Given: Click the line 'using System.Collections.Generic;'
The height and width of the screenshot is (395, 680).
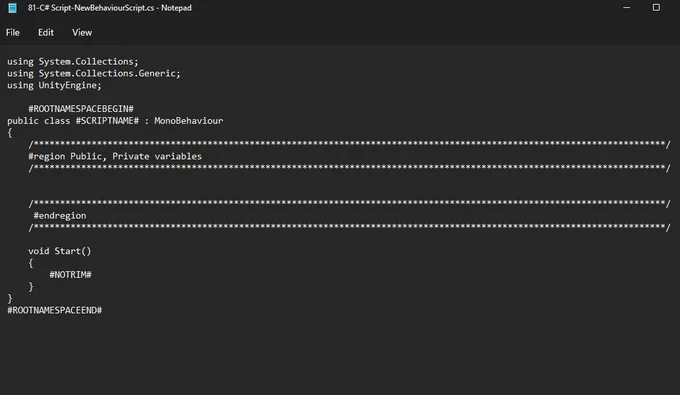Looking at the screenshot, I should point(94,73).
